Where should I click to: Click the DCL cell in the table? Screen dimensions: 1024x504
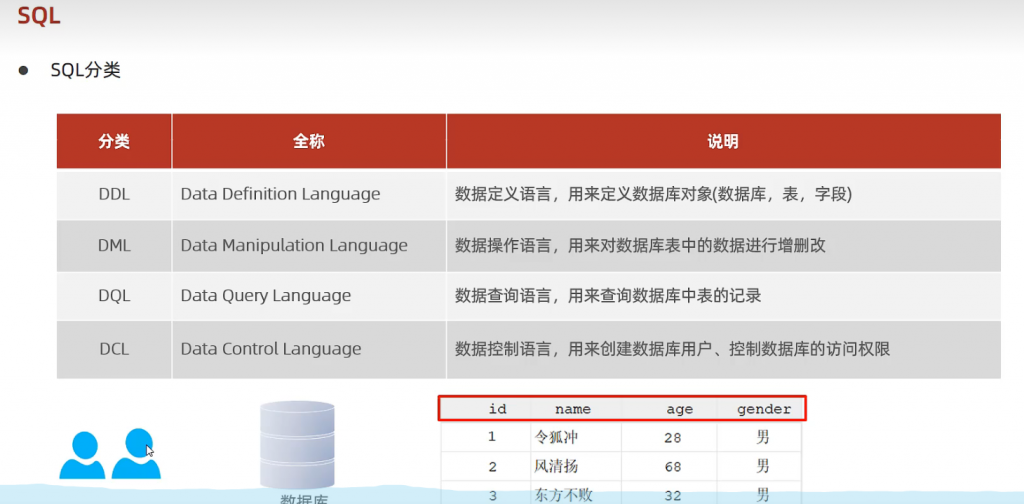114,349
